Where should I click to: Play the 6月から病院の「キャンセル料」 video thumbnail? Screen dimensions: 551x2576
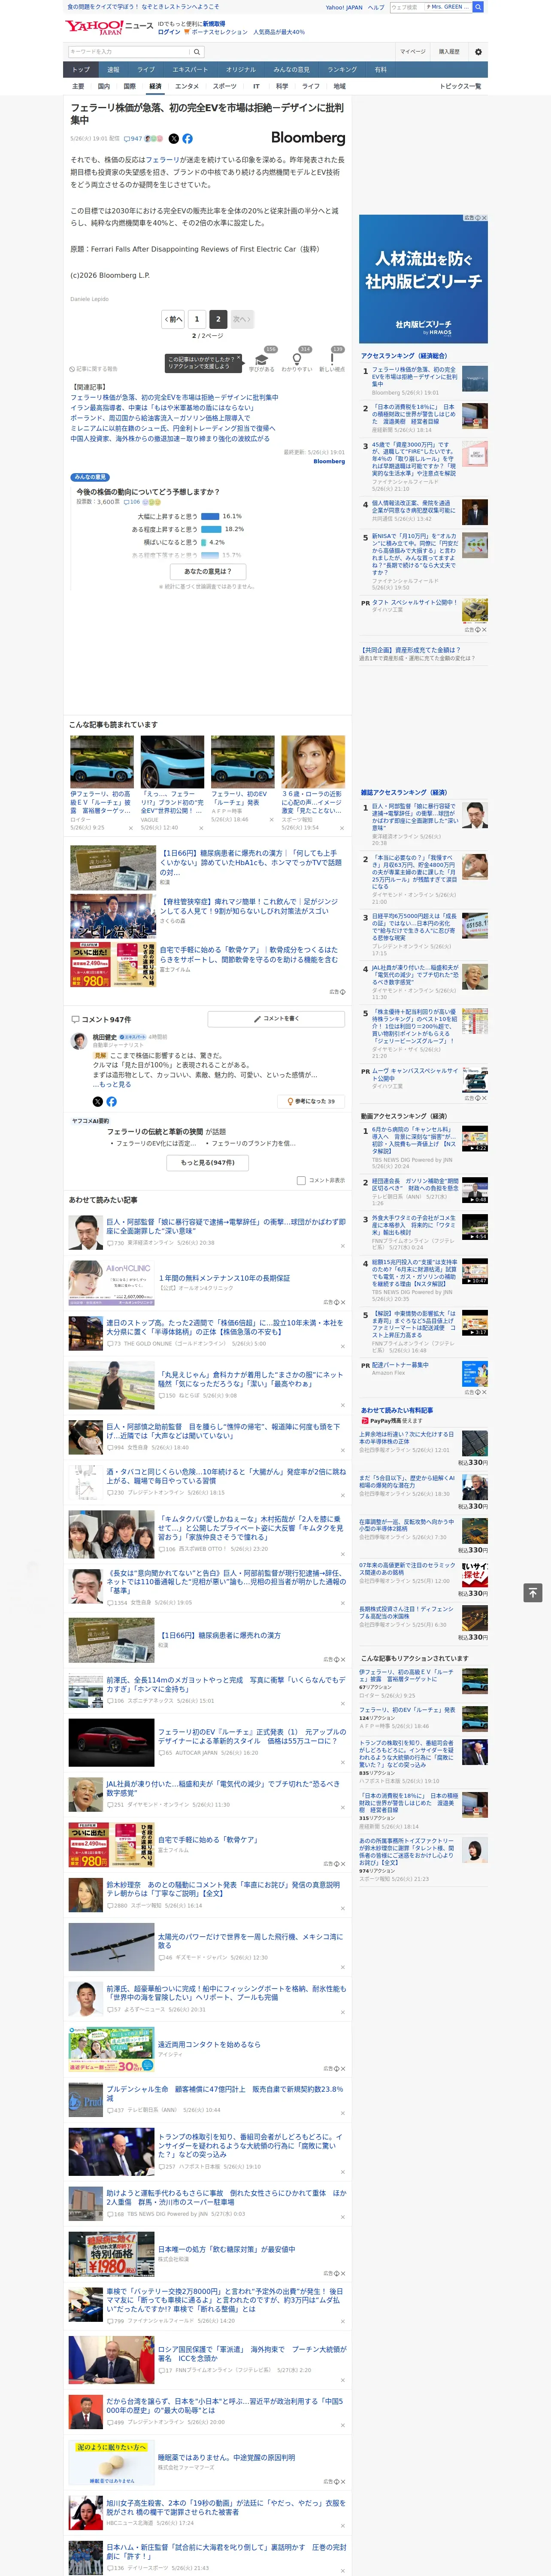tap(475, 1138)
